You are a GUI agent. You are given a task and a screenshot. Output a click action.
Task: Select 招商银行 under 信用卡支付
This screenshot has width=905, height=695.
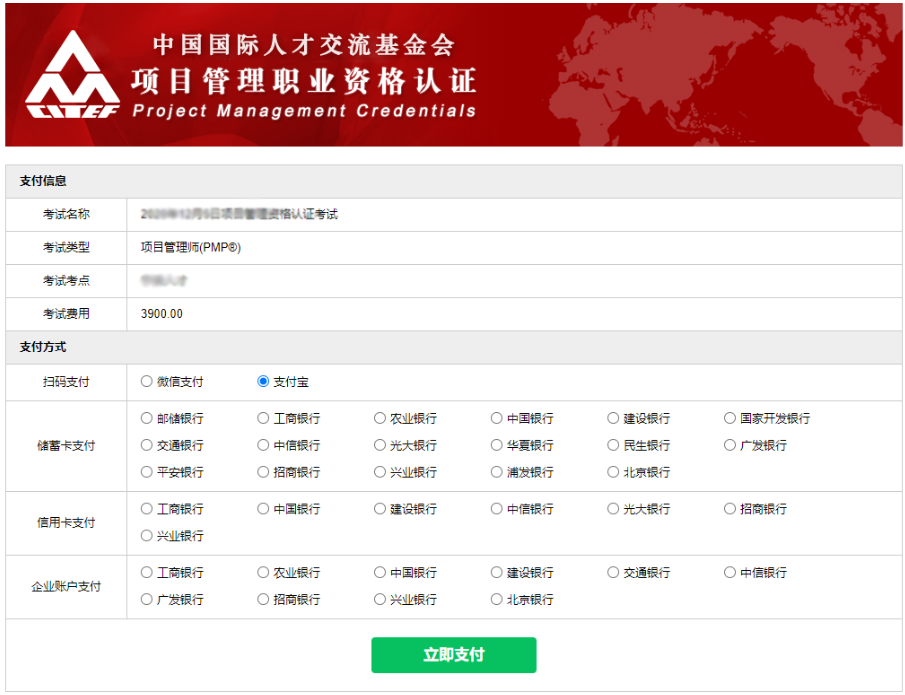[730, 509]
